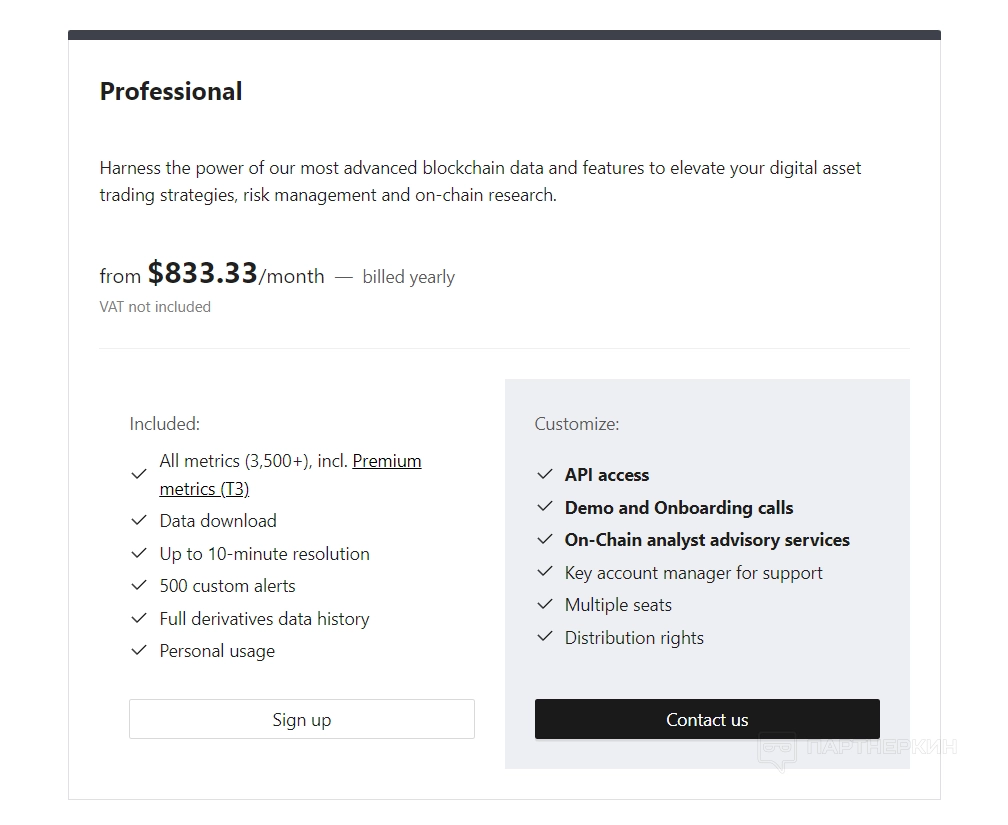
Task: Click the $833.33 price text
Action: click(202, 273)
